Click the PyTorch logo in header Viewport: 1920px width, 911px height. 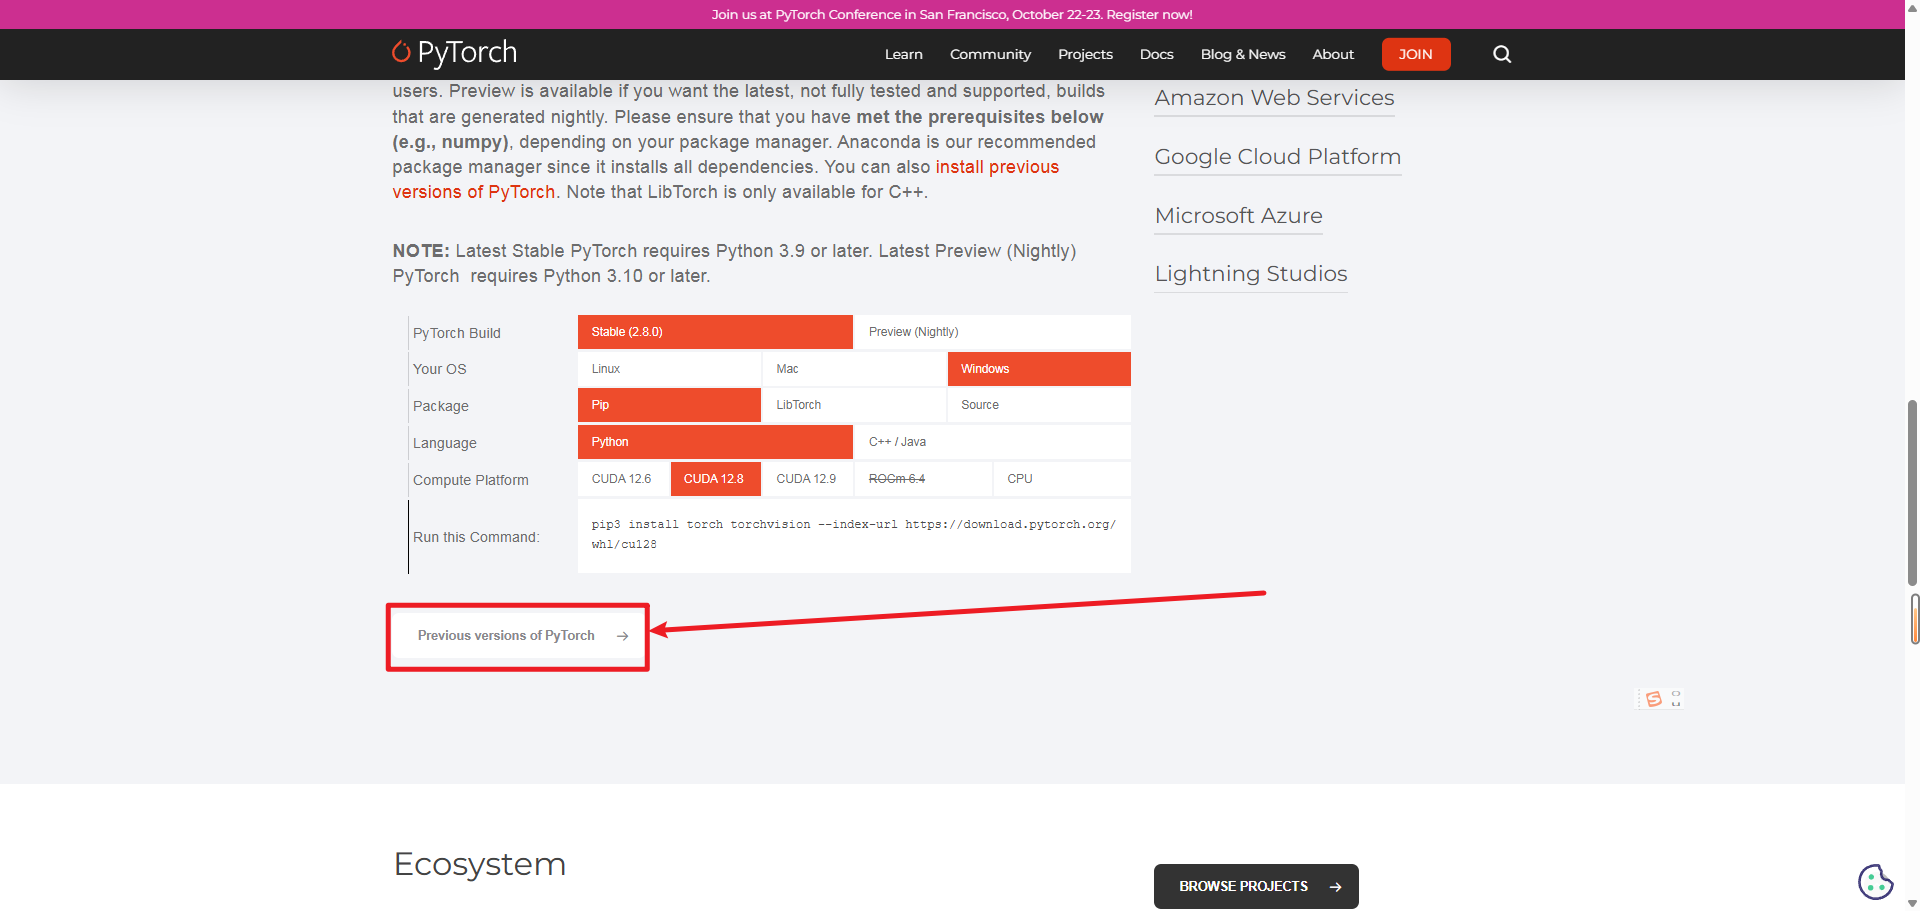455,53
